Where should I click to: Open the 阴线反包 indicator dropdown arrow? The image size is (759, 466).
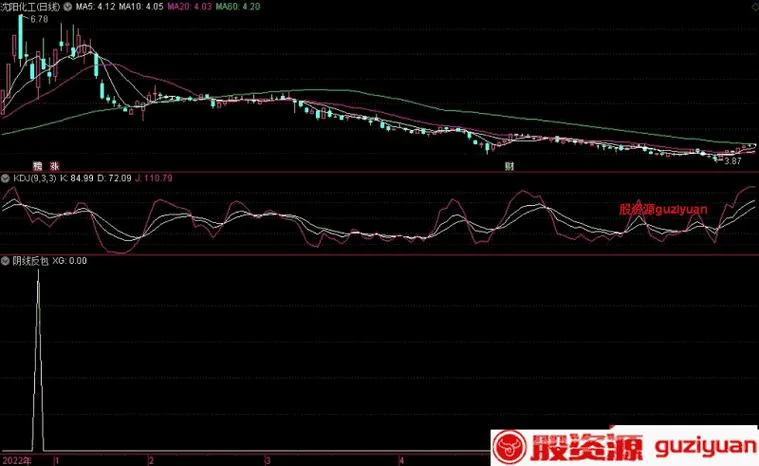[5, 261]
